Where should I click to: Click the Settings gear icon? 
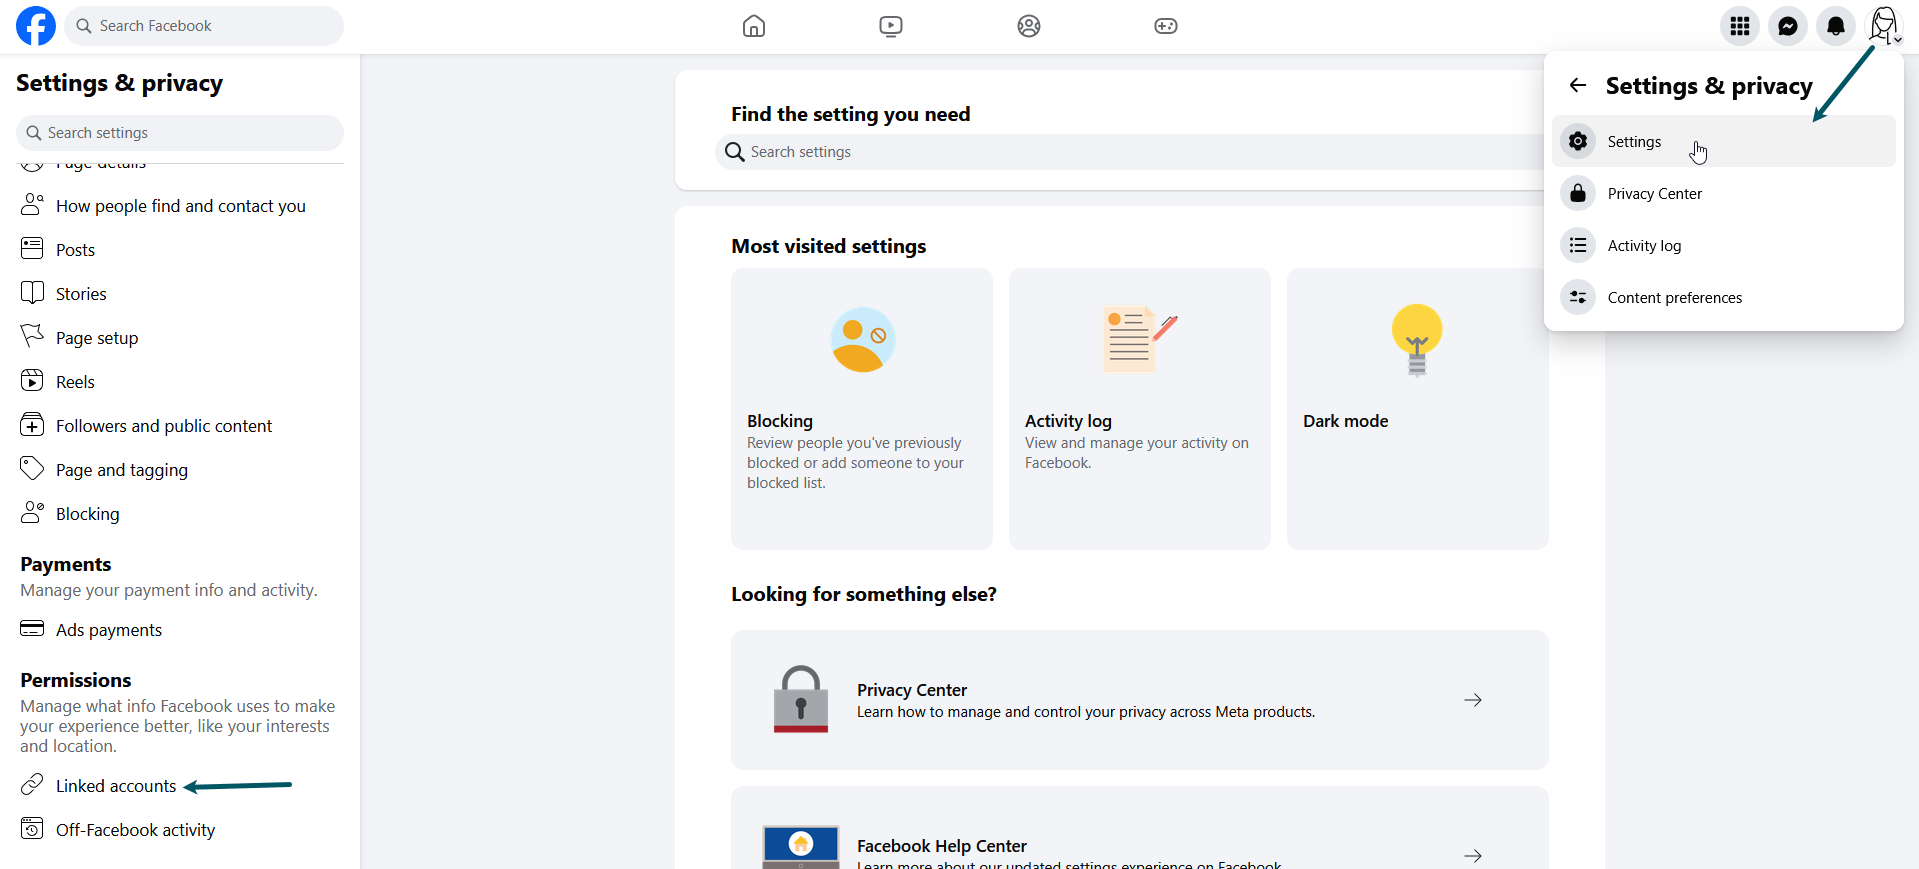[1578, 142]
